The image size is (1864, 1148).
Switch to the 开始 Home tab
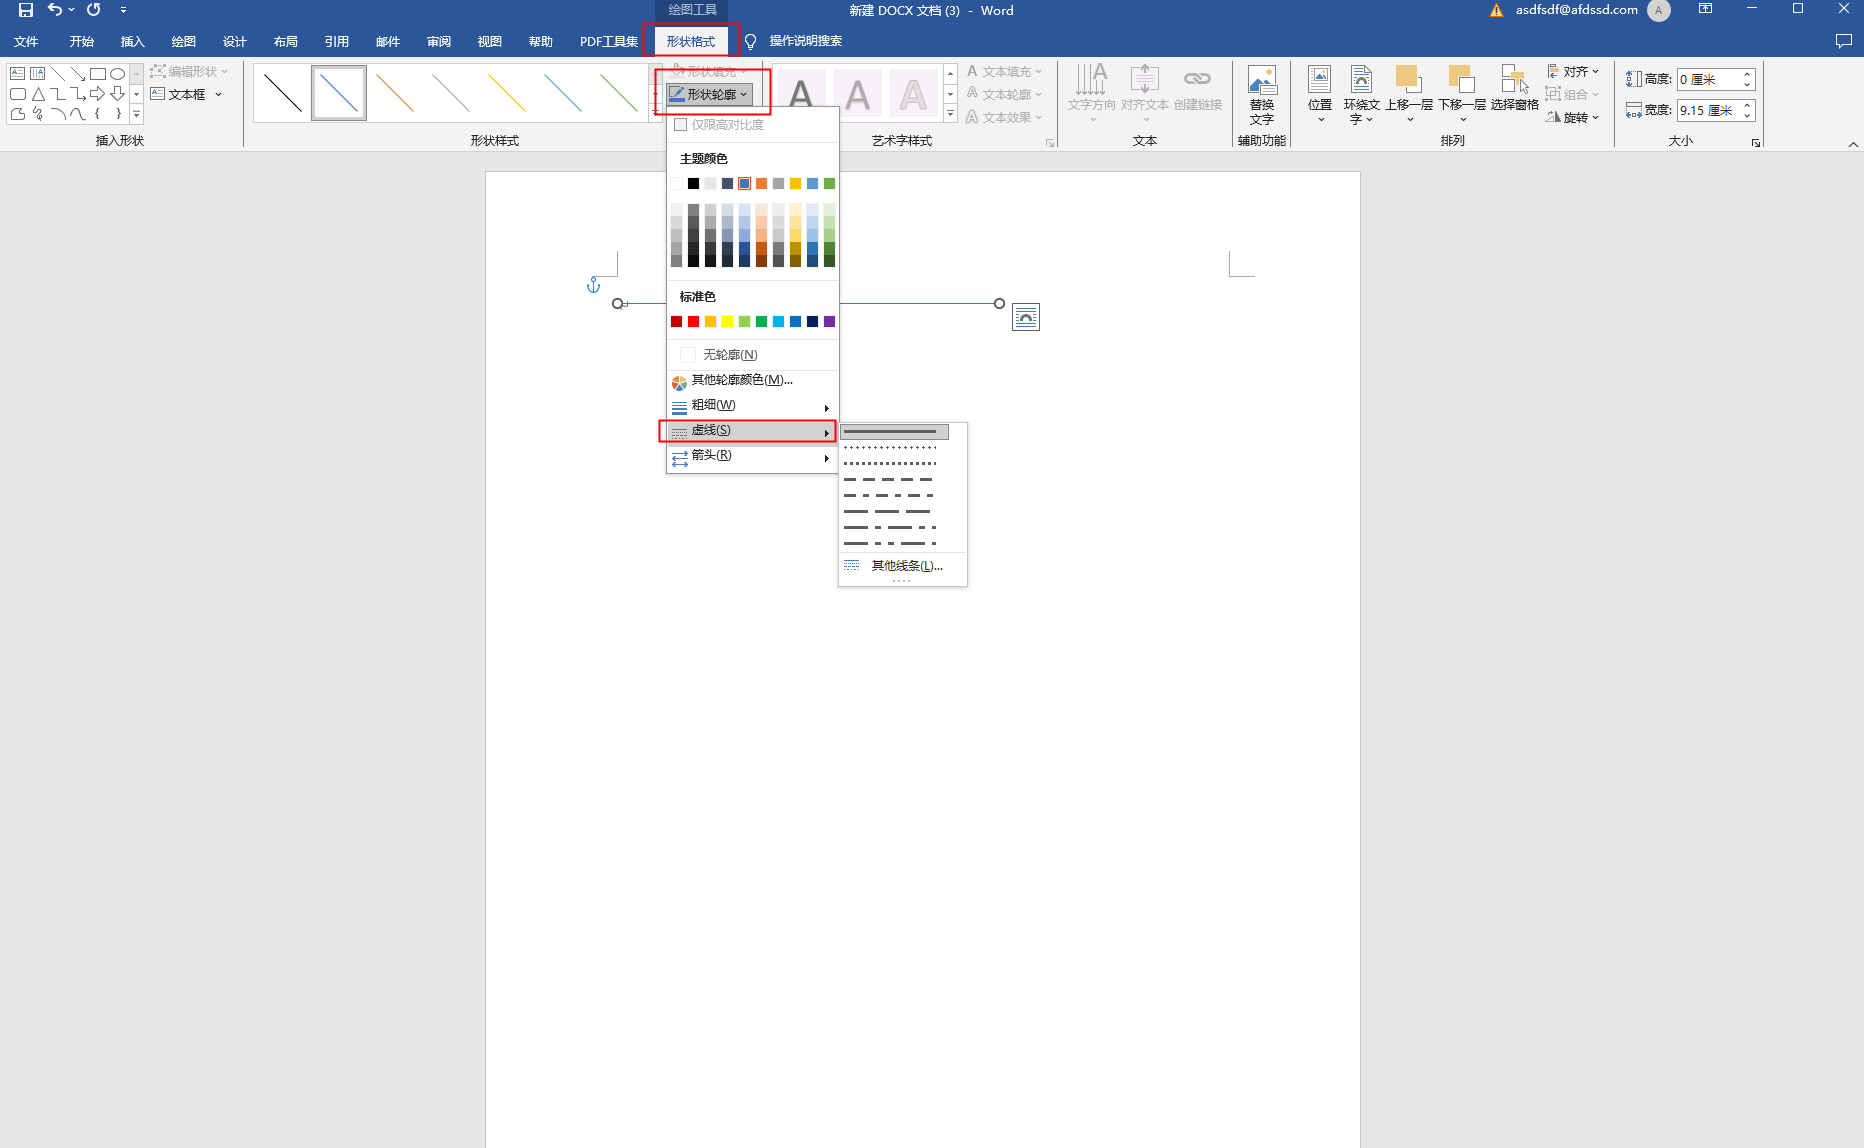coord(82,41)
